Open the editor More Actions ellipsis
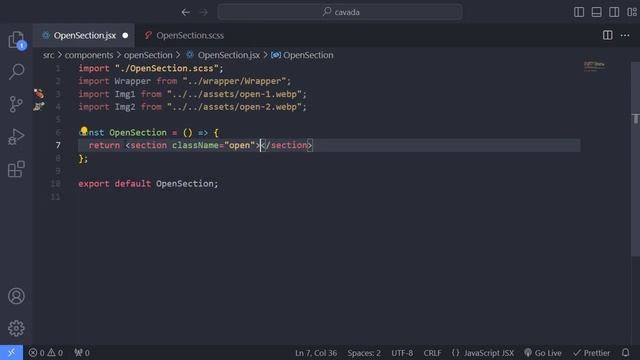The width and height of the screenshot is (640, 360). click(x=625, y=36)
